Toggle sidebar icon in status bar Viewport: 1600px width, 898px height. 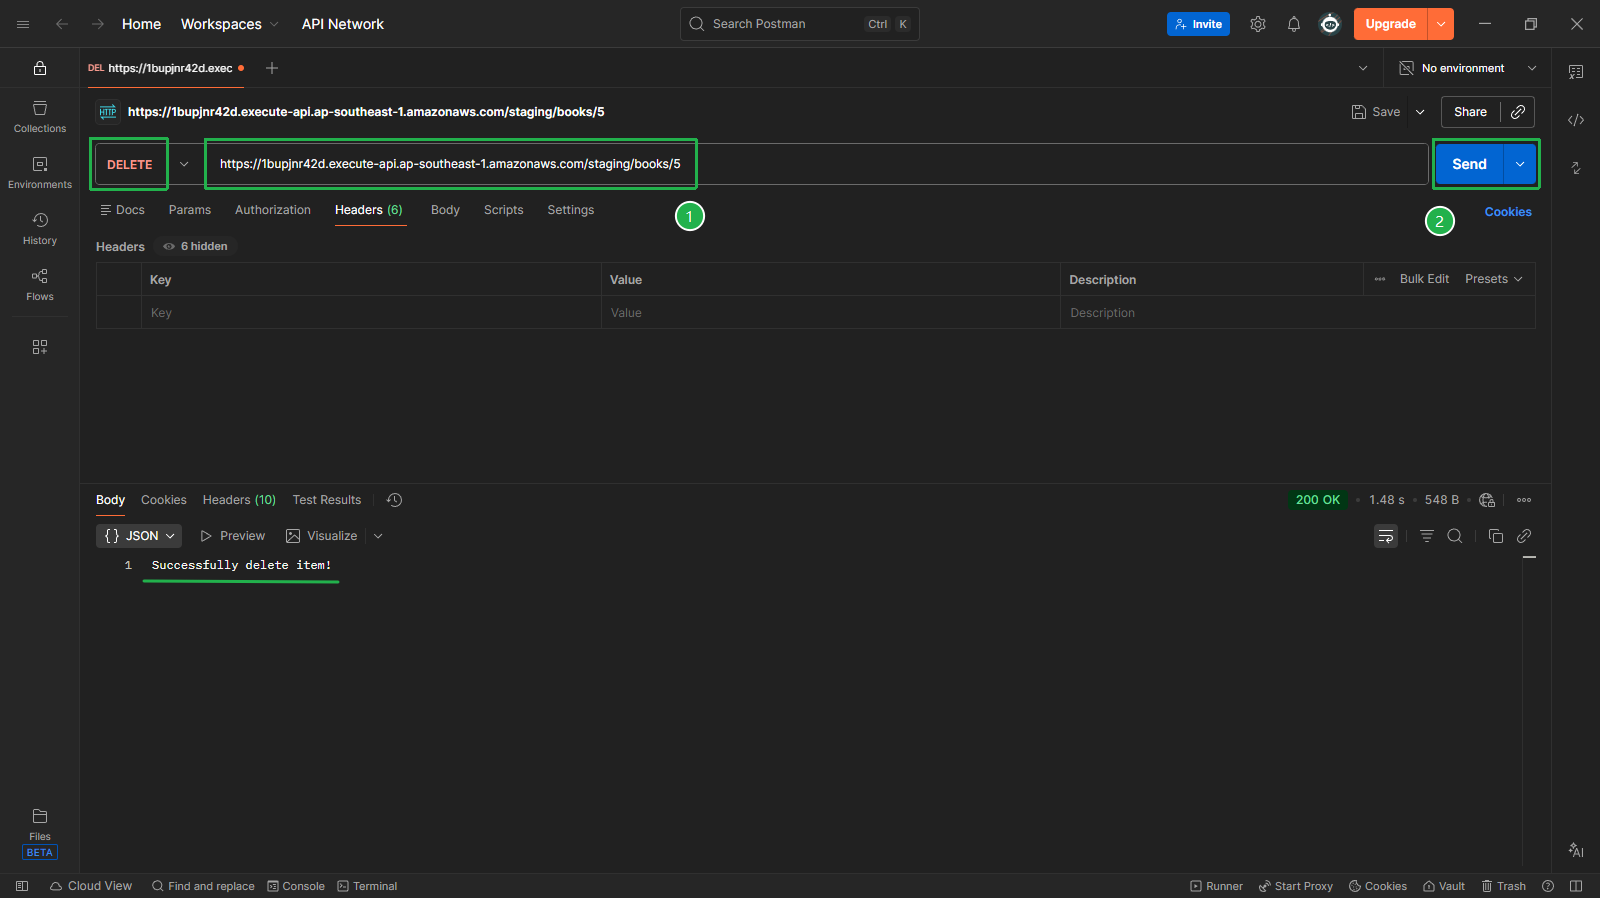pyautogui.click(x=22, y=886)
